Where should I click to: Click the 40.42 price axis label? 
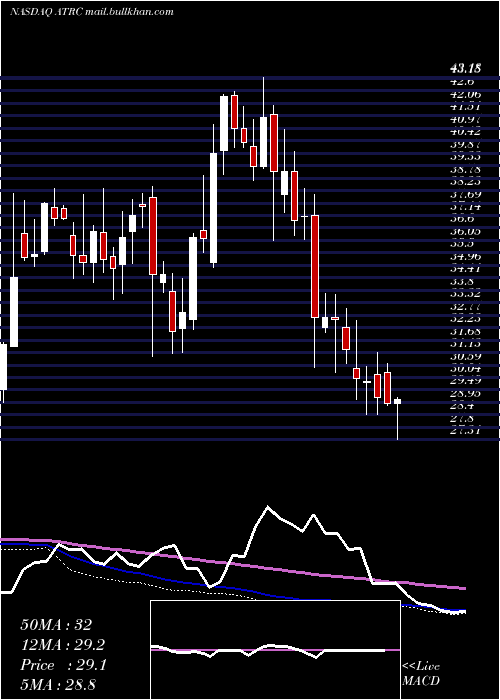point(465,132)
